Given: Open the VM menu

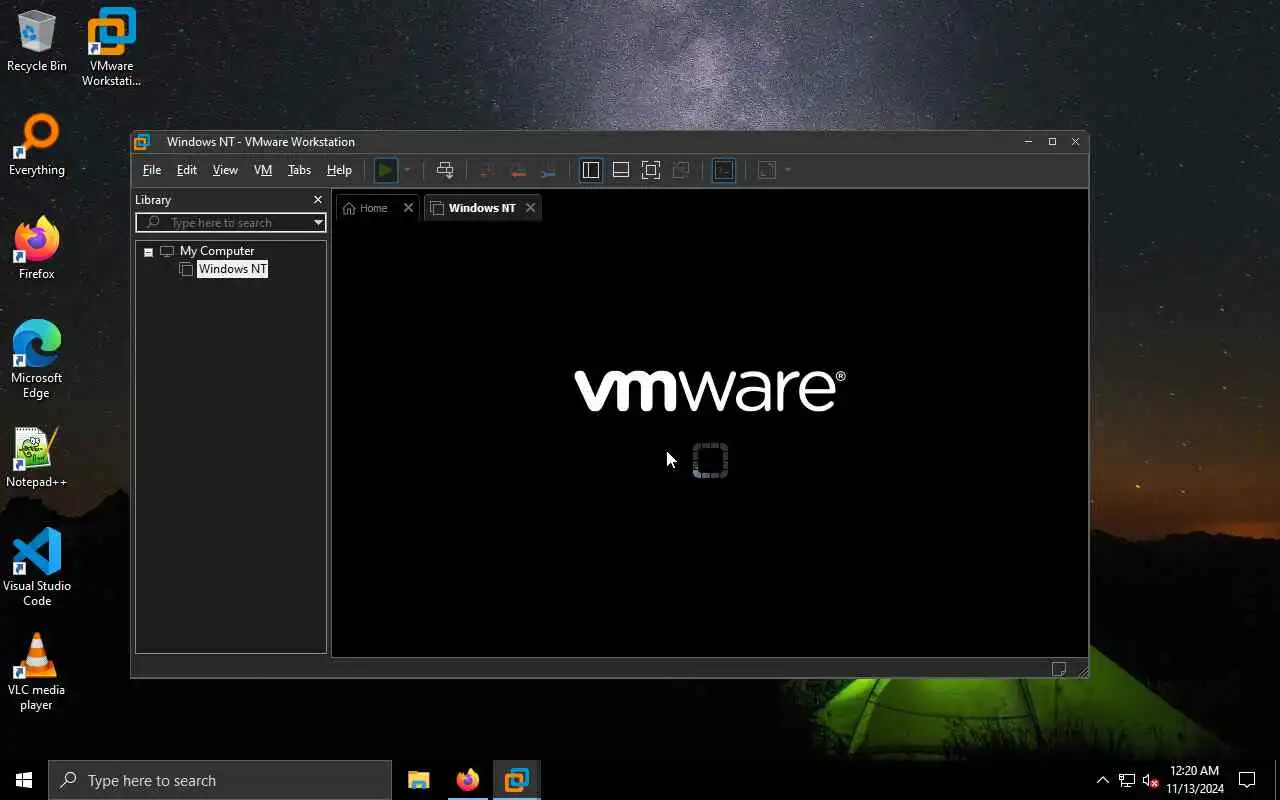Looking at the screenshot, I should coord(263,170).
